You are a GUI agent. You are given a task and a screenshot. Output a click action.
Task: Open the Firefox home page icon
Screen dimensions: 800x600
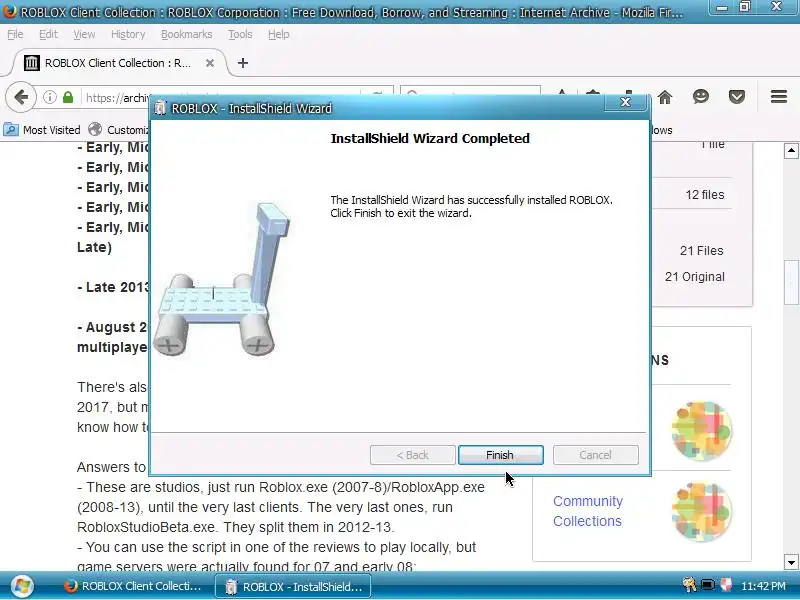(x=665, y=97)
